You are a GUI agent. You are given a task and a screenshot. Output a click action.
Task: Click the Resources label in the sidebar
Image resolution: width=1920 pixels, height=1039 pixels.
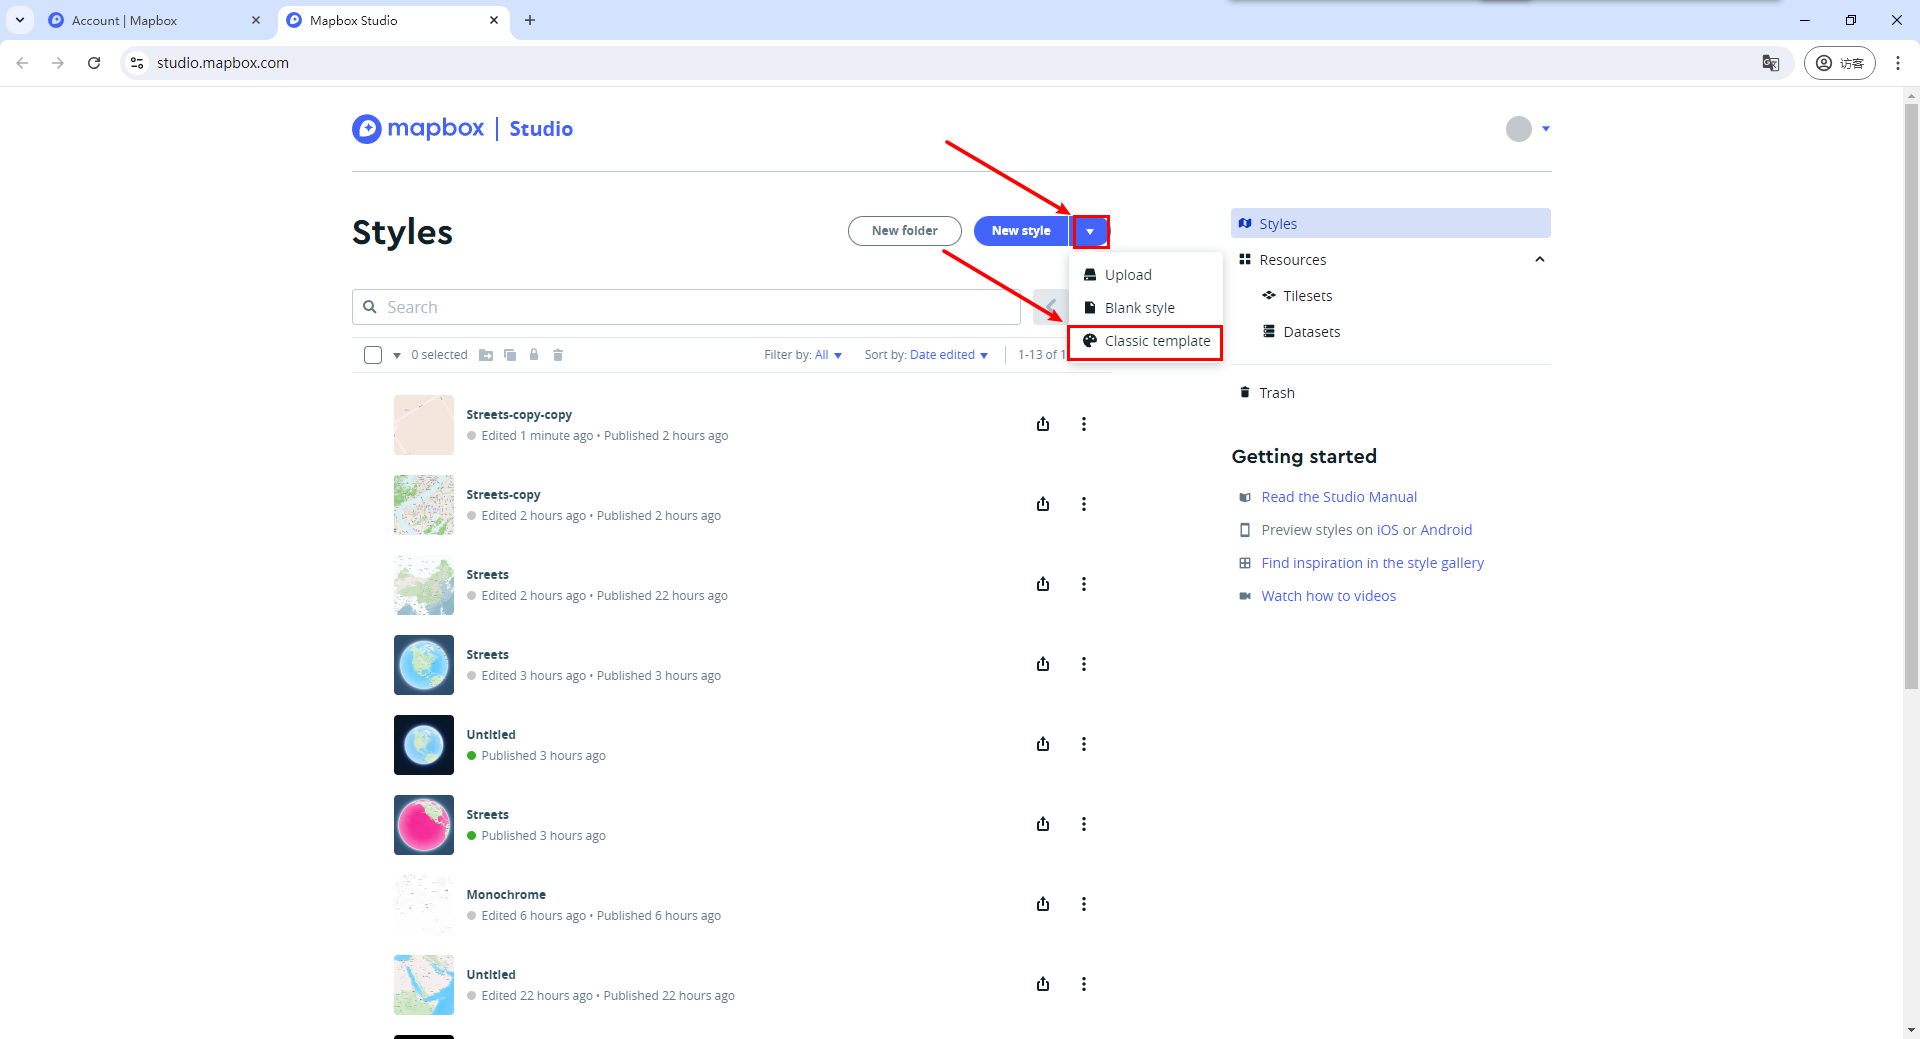pyautogui.click(x=1292, y=260)
